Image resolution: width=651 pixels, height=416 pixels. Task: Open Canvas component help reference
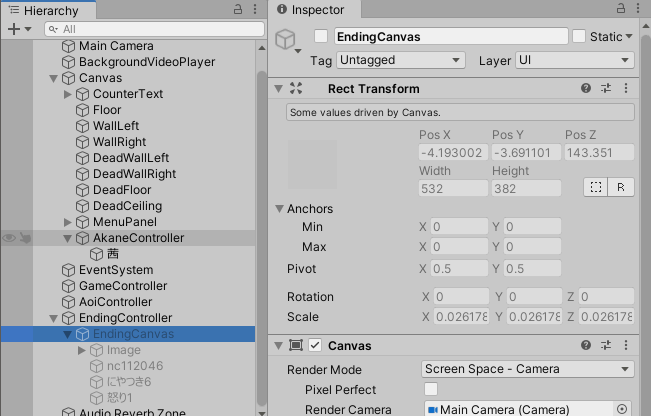[586, 345]
